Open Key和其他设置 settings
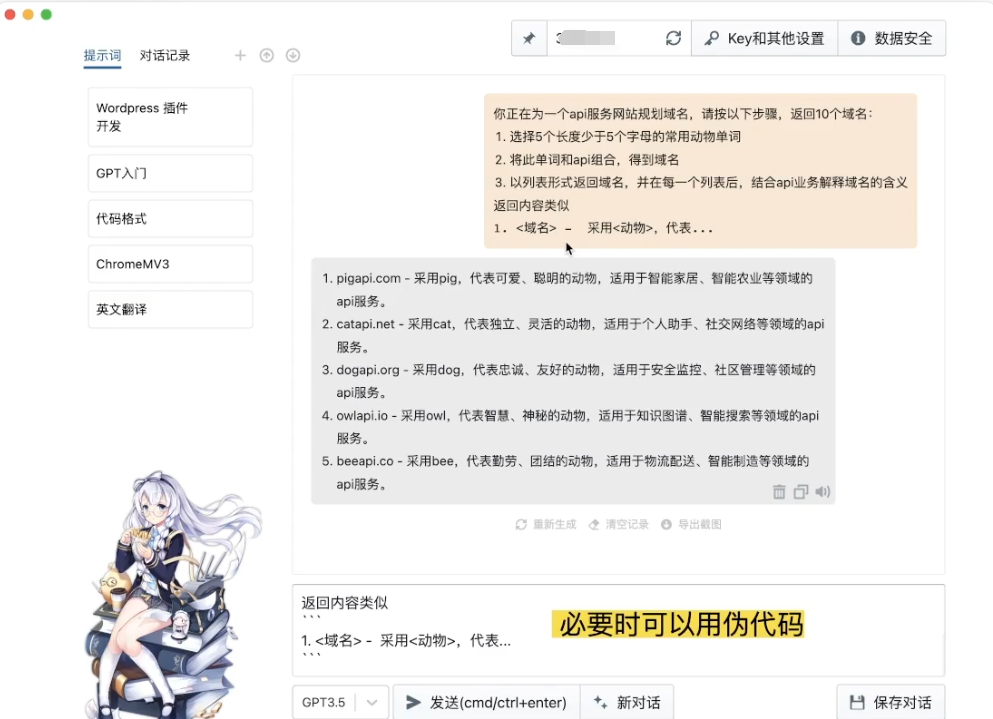993x719 pixels. click(x=764, y=39)
